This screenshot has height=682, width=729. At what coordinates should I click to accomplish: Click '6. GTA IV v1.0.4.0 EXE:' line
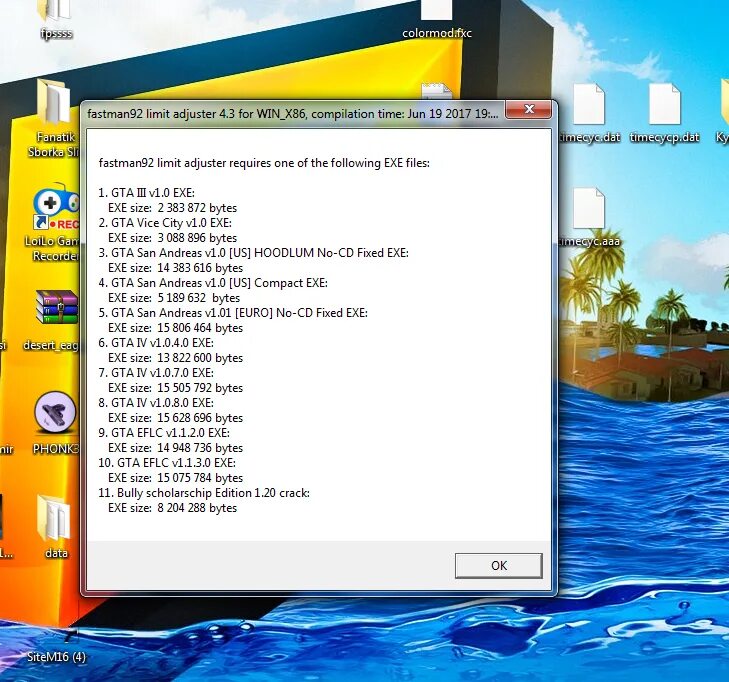coord(156,343)
